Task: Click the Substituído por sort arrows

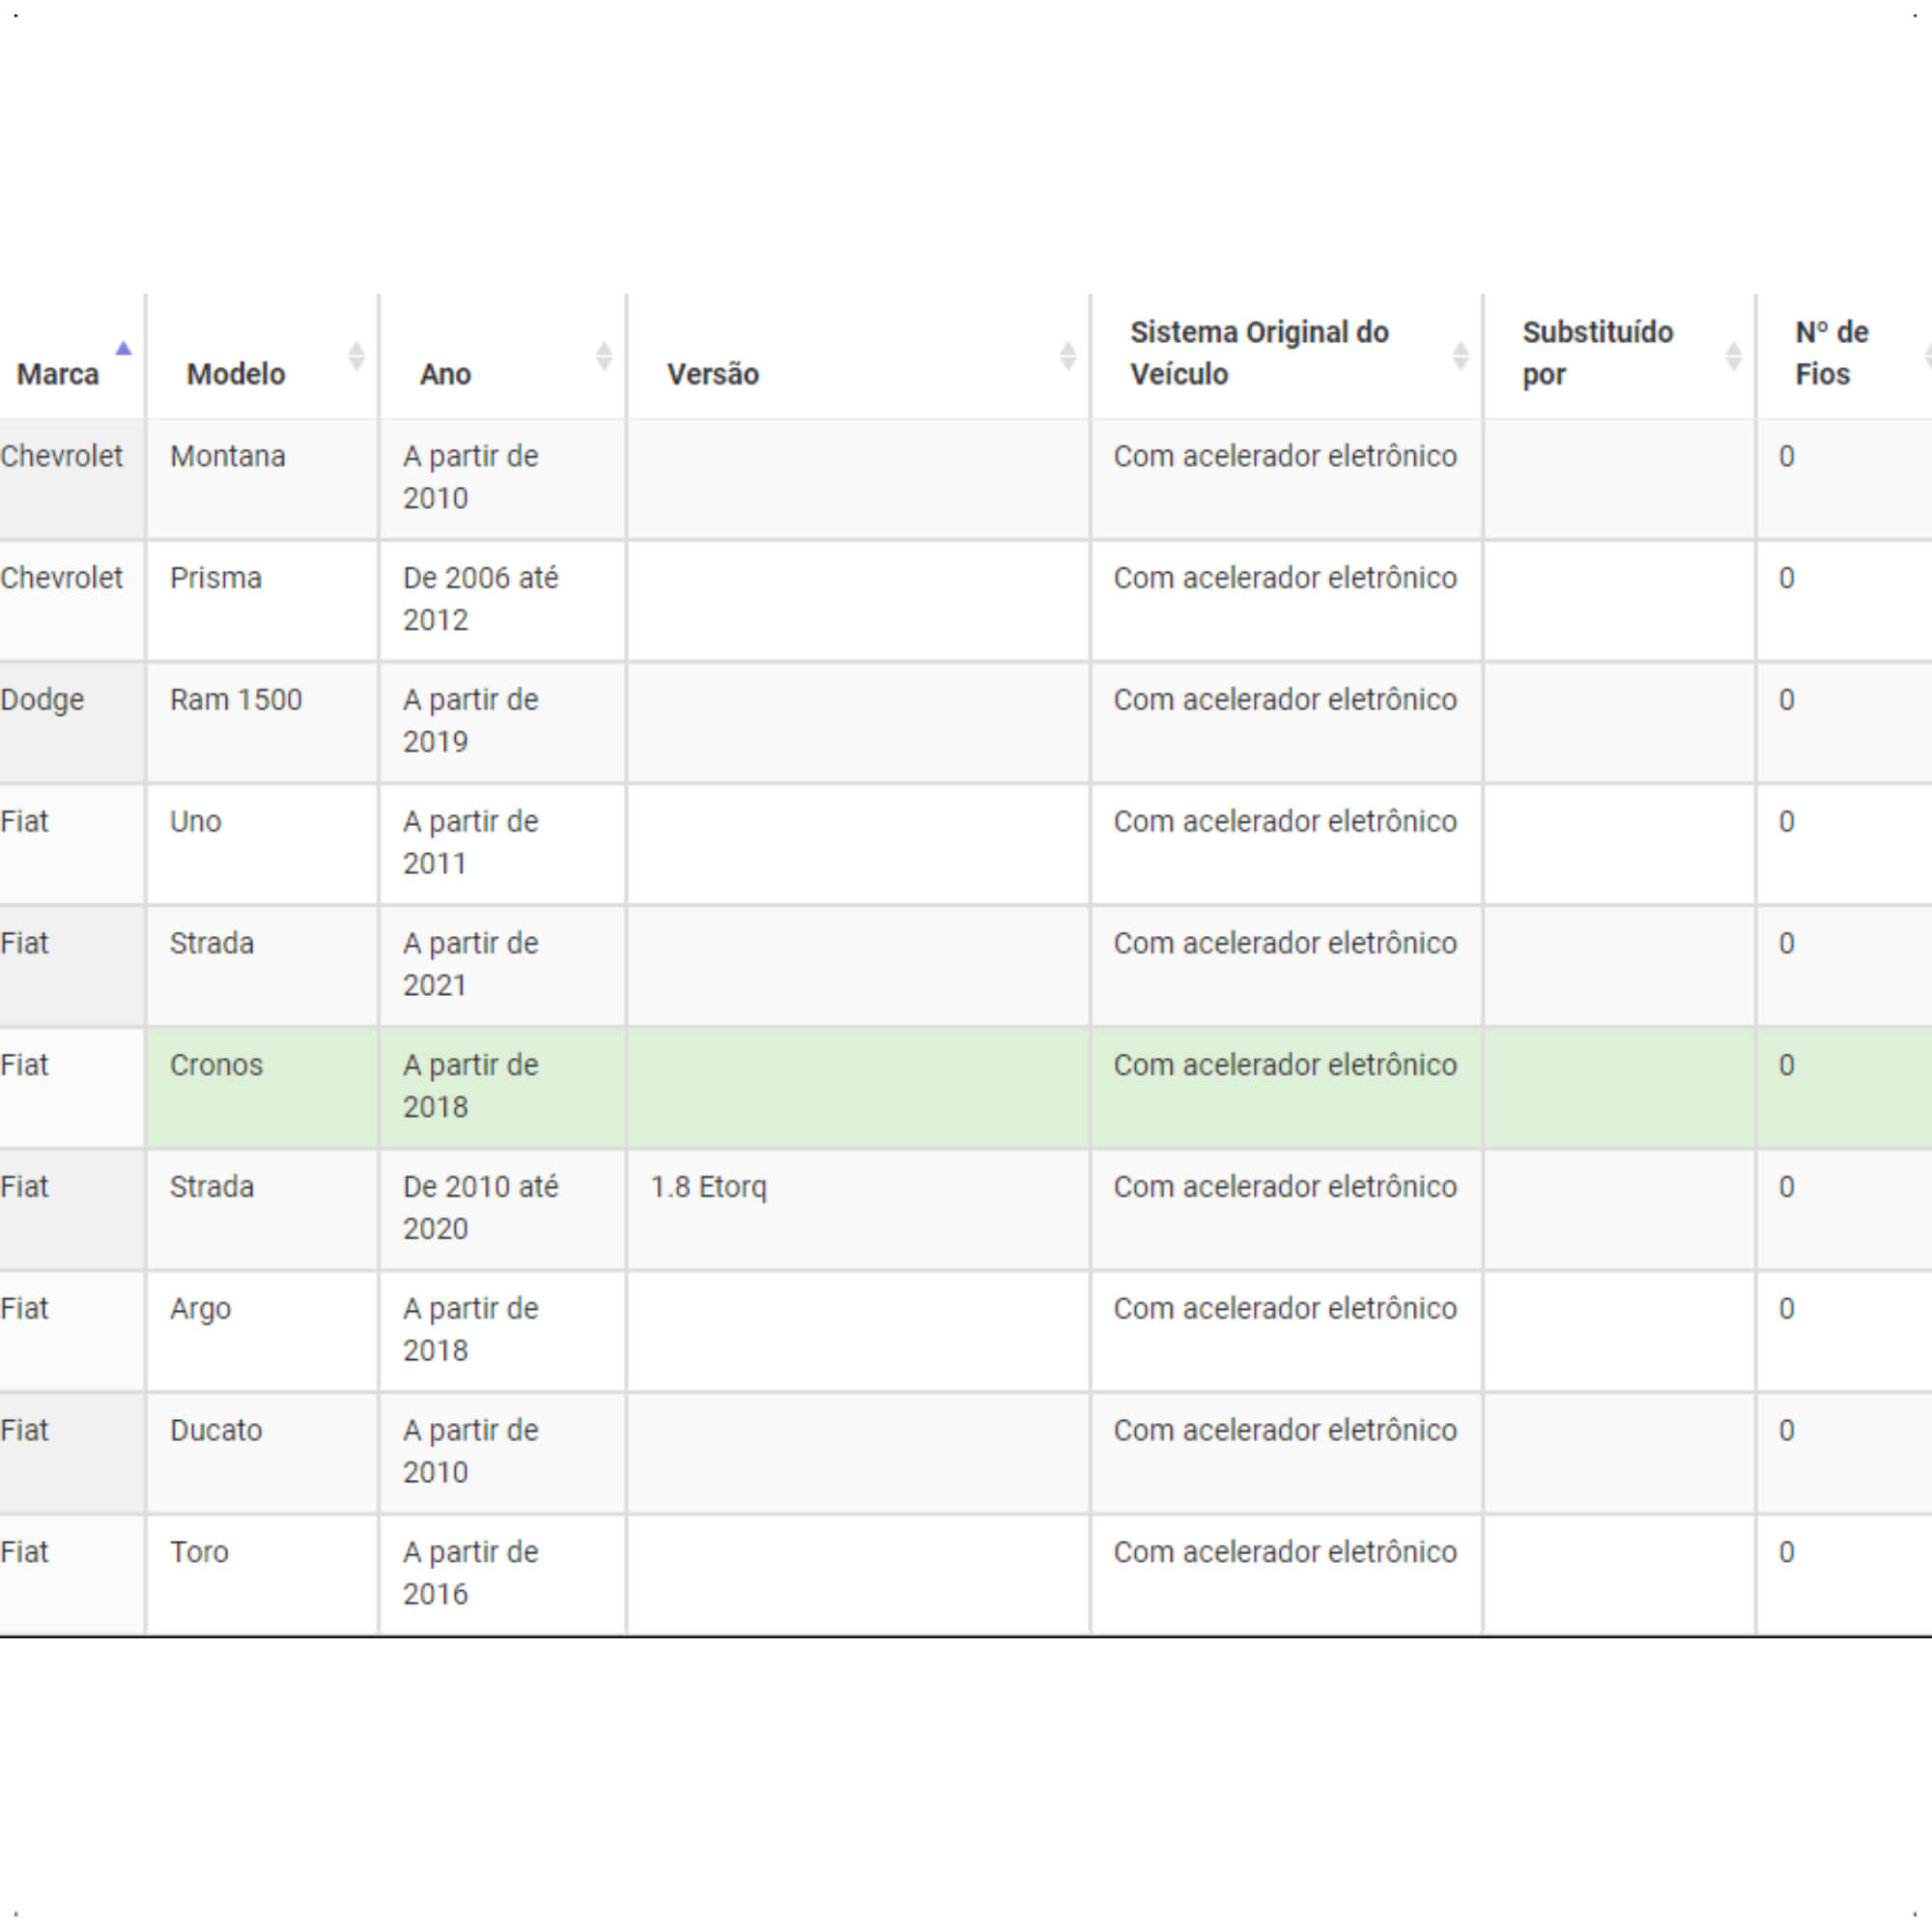Action: 1734,356
